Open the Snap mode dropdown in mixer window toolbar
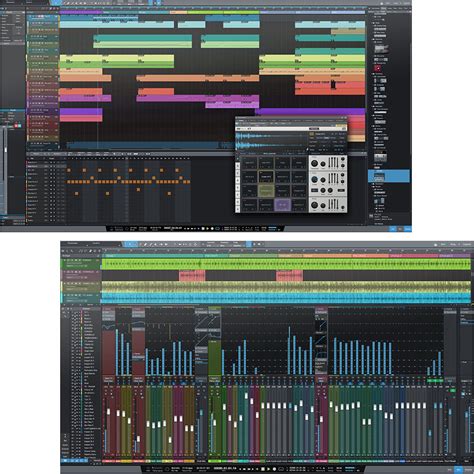The height and width of the screenshot is (474, 474). [237, 244]
